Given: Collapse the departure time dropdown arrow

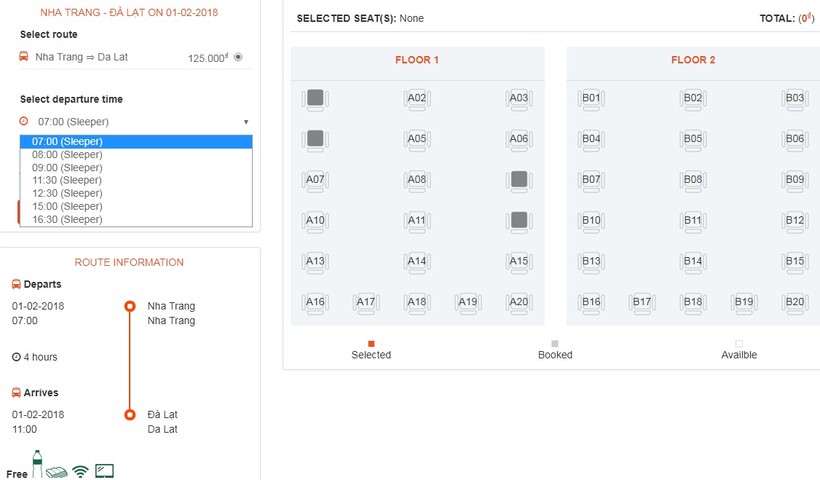Looking at the screenshot, I should click(246, 122).
